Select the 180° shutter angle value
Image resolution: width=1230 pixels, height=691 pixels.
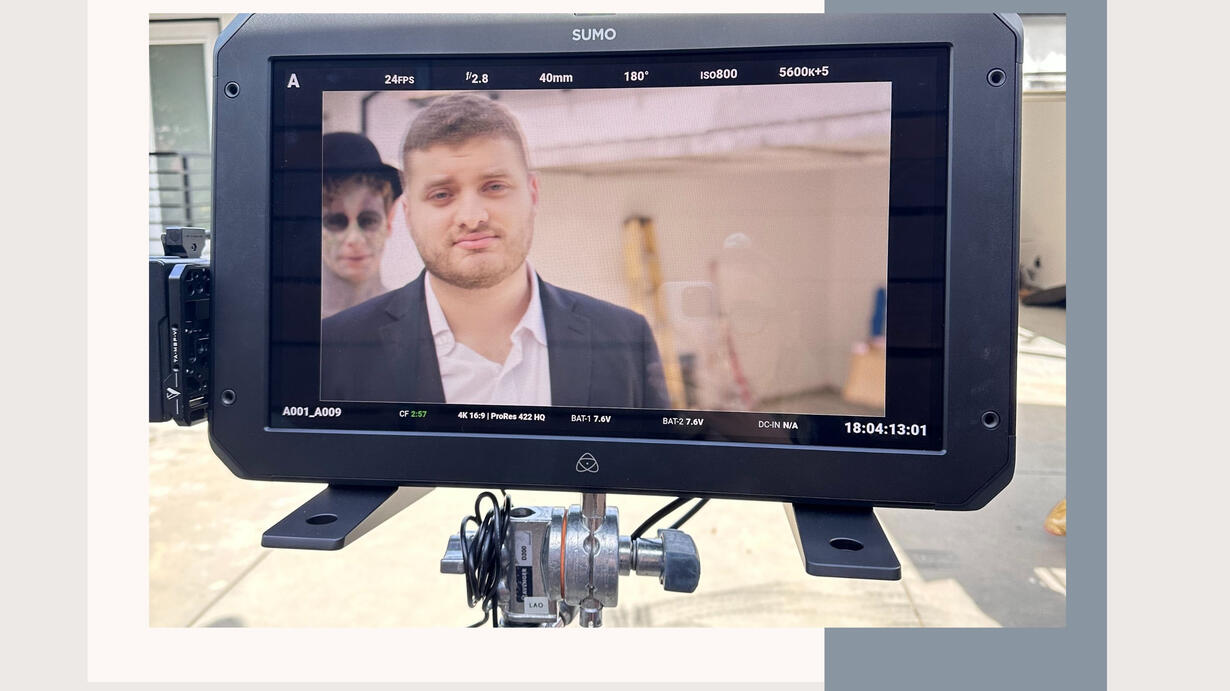(636, 76)
